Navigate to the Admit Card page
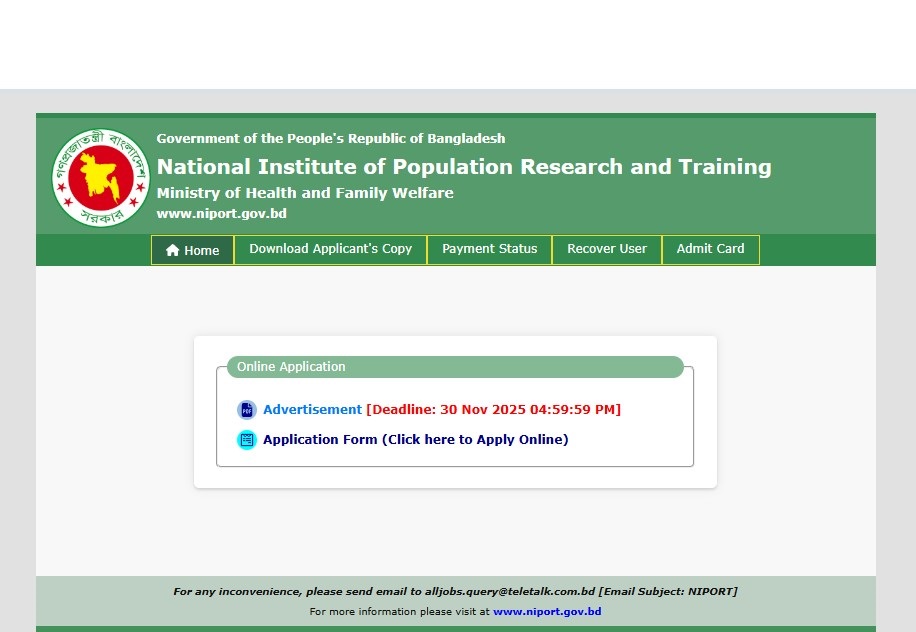Screen dimensions: 916x632 (x=710, y=249)
